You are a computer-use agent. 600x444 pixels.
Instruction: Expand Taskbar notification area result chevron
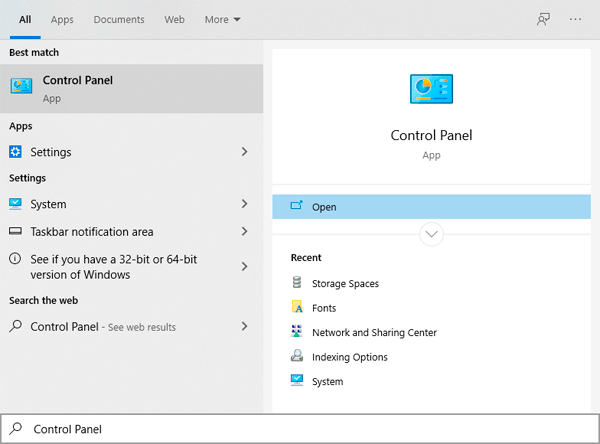pyautogui.click(x=245, y=231)
